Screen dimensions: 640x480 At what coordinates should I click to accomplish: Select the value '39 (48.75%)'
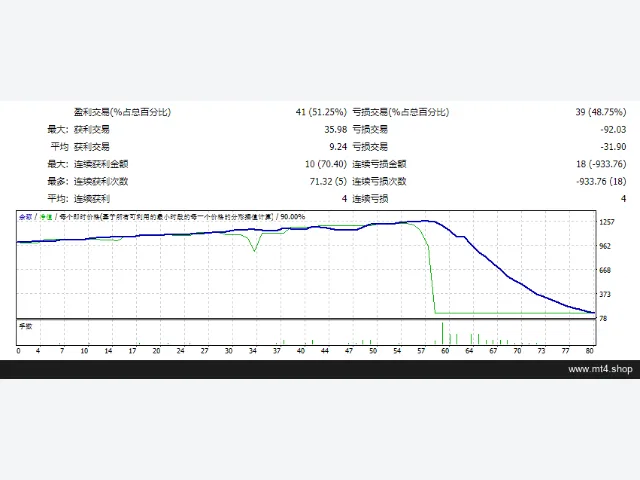(x=600, y=112)
